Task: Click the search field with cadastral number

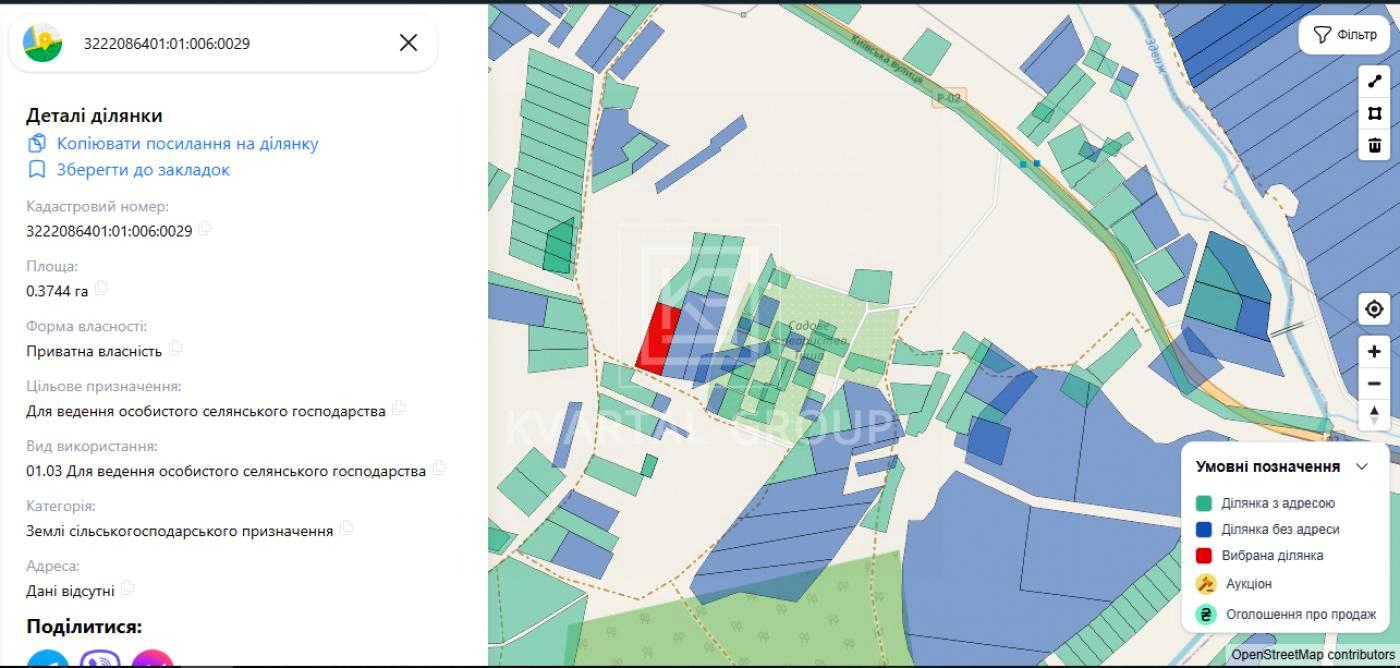Action: click(x=230, y=43)
